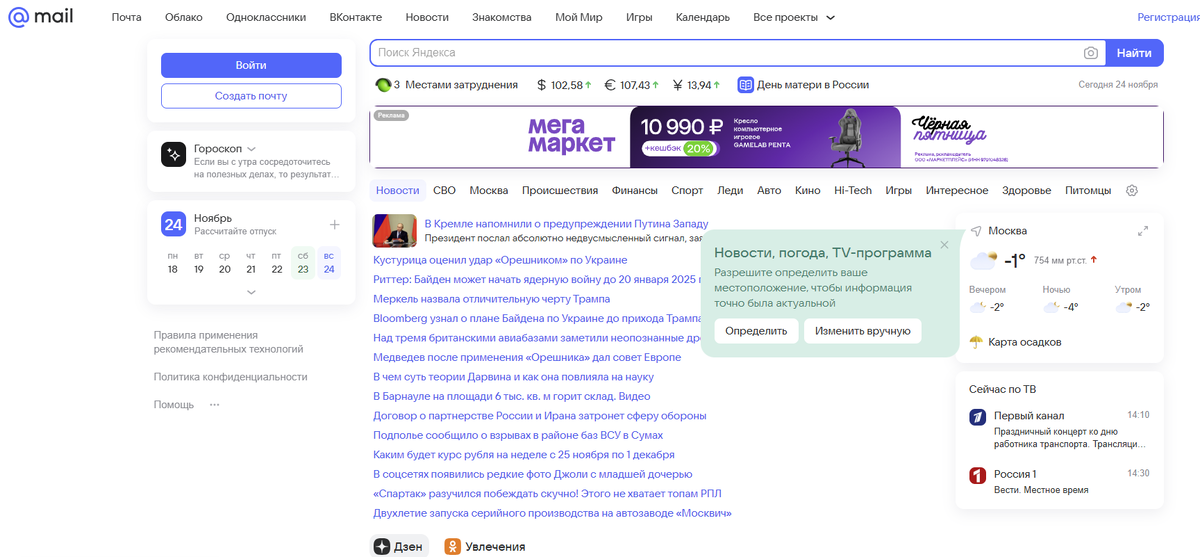Add calendar event with plus icon
Image resolution: width=1200 pixels, height=557 pixels.
click(x=334, y=224)
